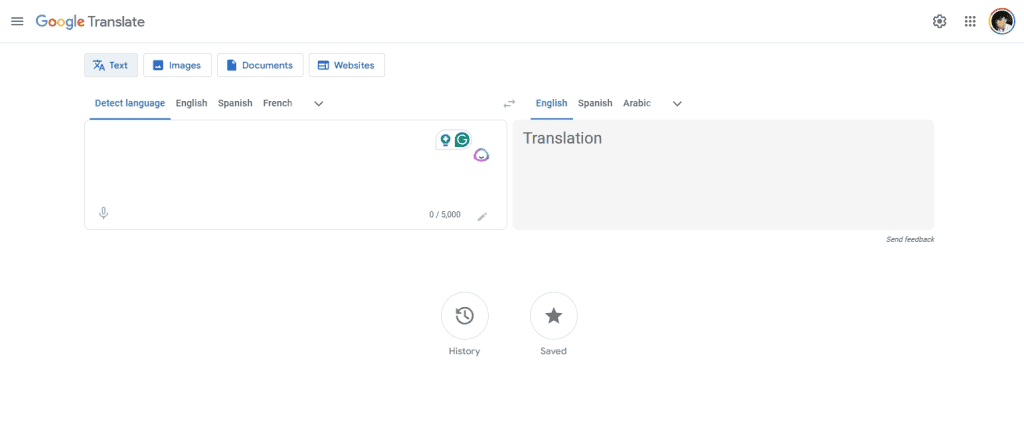Swap source and target languages
This screenshot has width=1024, height=432.
[x=509, y=103]
